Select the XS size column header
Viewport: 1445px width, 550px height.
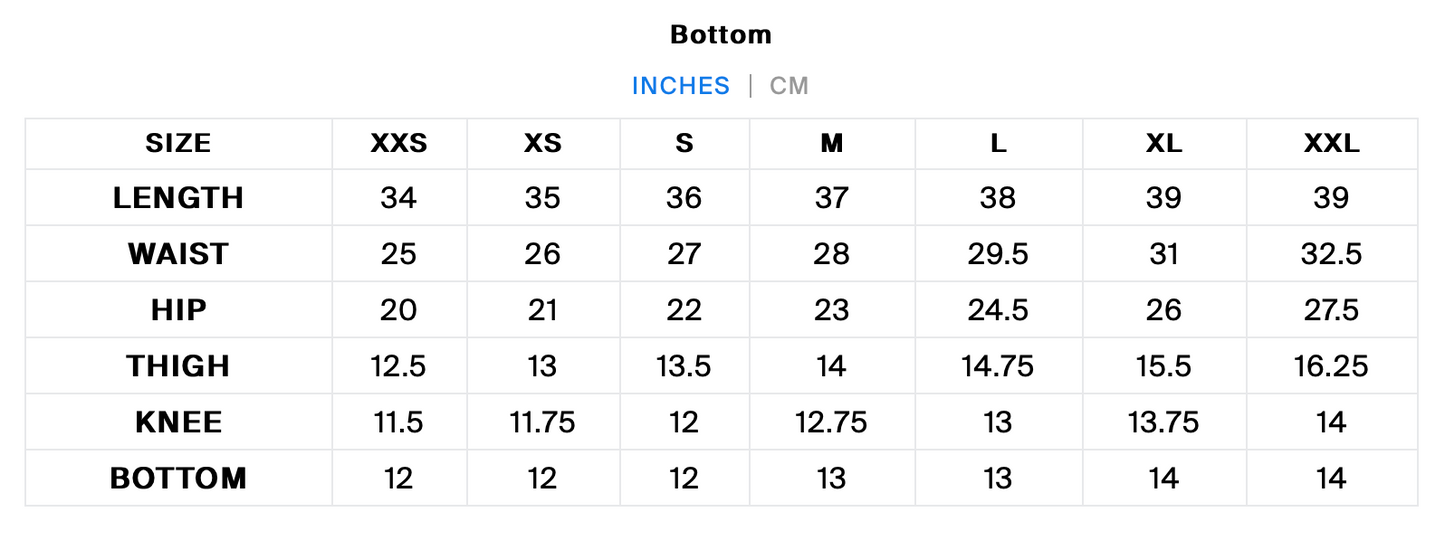[543, 144]
